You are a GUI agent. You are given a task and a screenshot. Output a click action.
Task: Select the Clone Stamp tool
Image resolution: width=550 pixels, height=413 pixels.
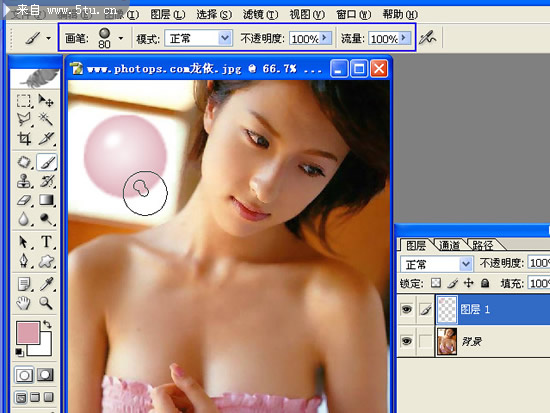pos(24,181)
